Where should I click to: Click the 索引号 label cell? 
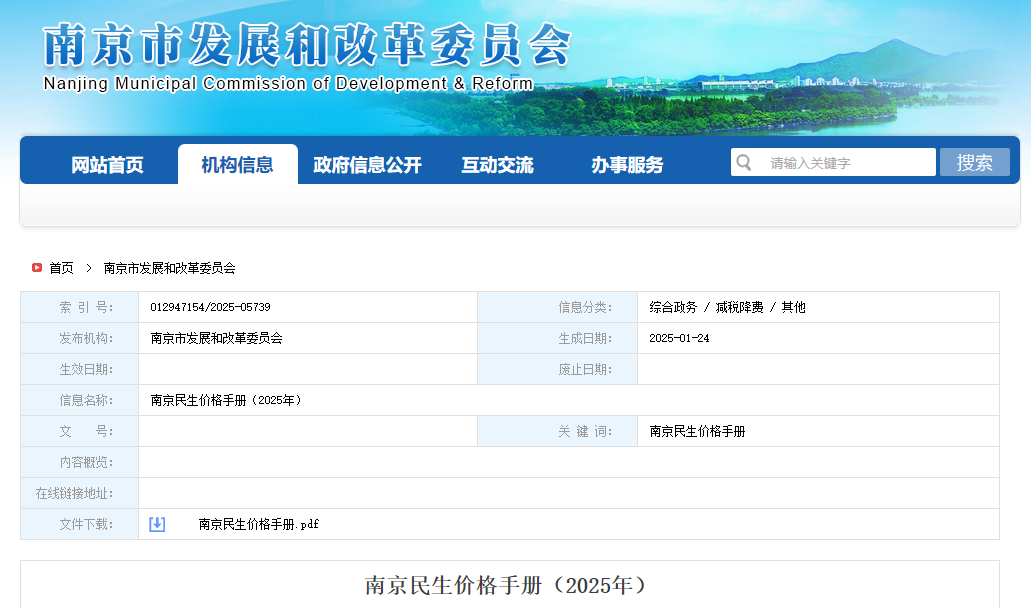point(80,307)
